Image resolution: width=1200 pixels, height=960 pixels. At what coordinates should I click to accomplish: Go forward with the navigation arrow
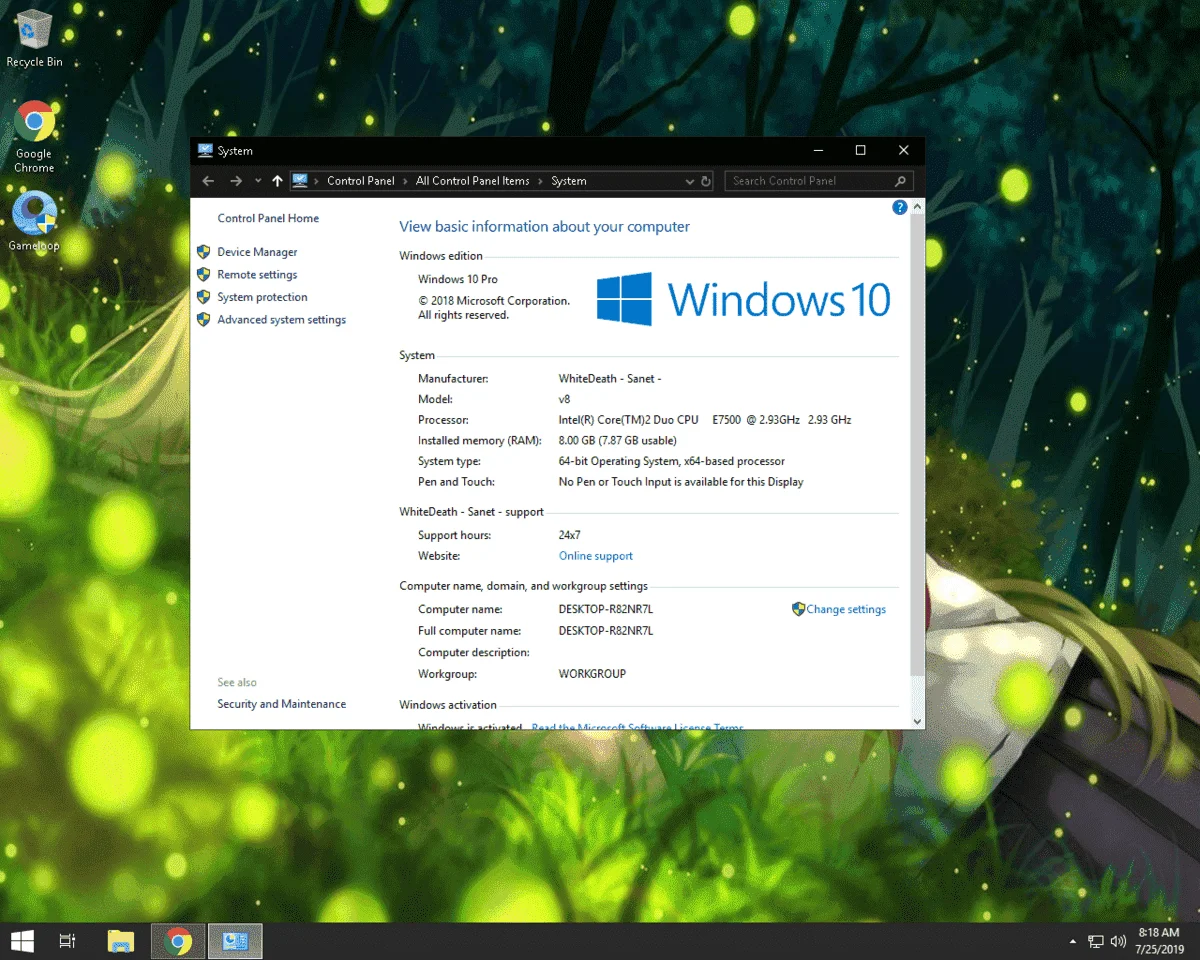coord(236,181)
